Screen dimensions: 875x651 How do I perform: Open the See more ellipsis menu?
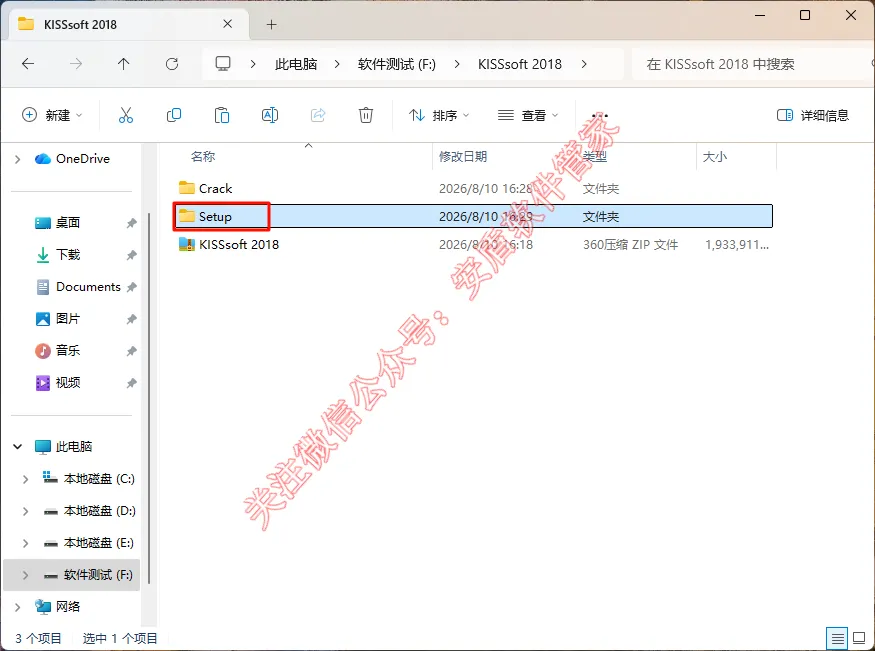[600, 115]
